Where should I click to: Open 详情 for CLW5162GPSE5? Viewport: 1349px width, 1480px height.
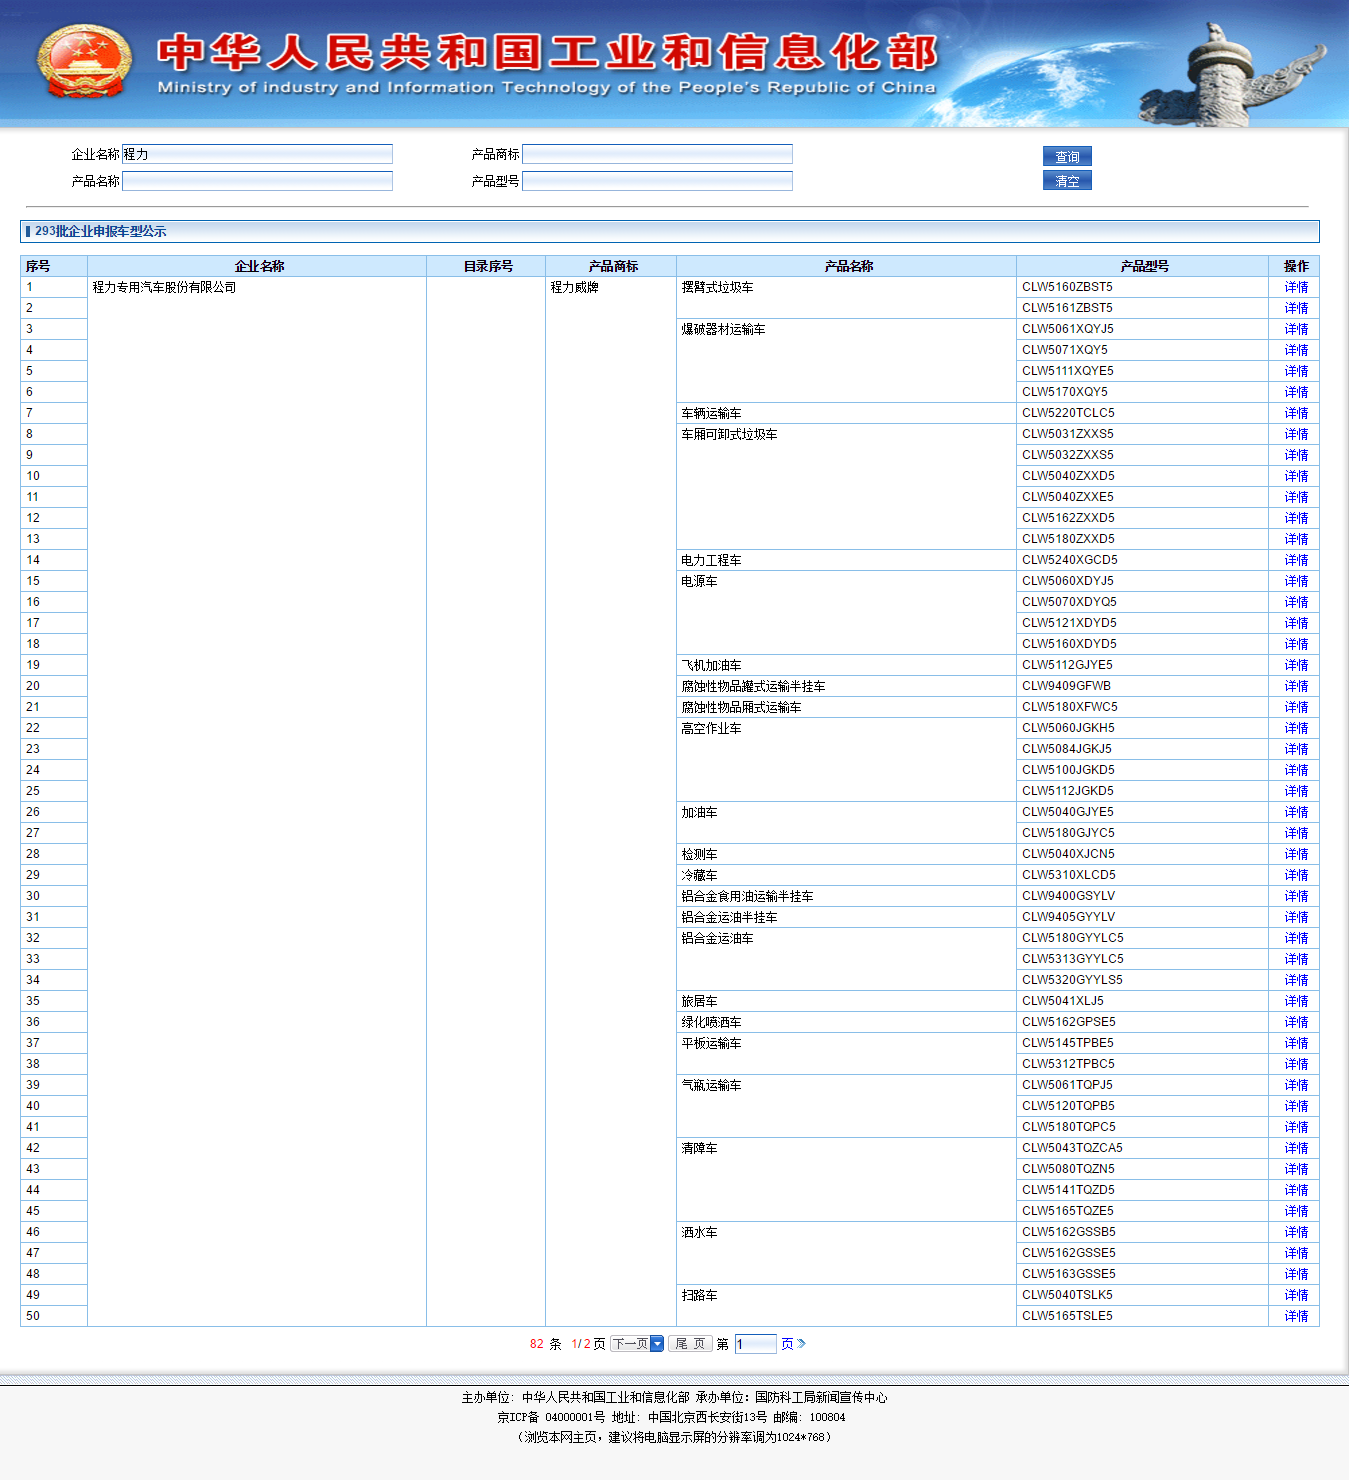[x=1296, y=1022]
